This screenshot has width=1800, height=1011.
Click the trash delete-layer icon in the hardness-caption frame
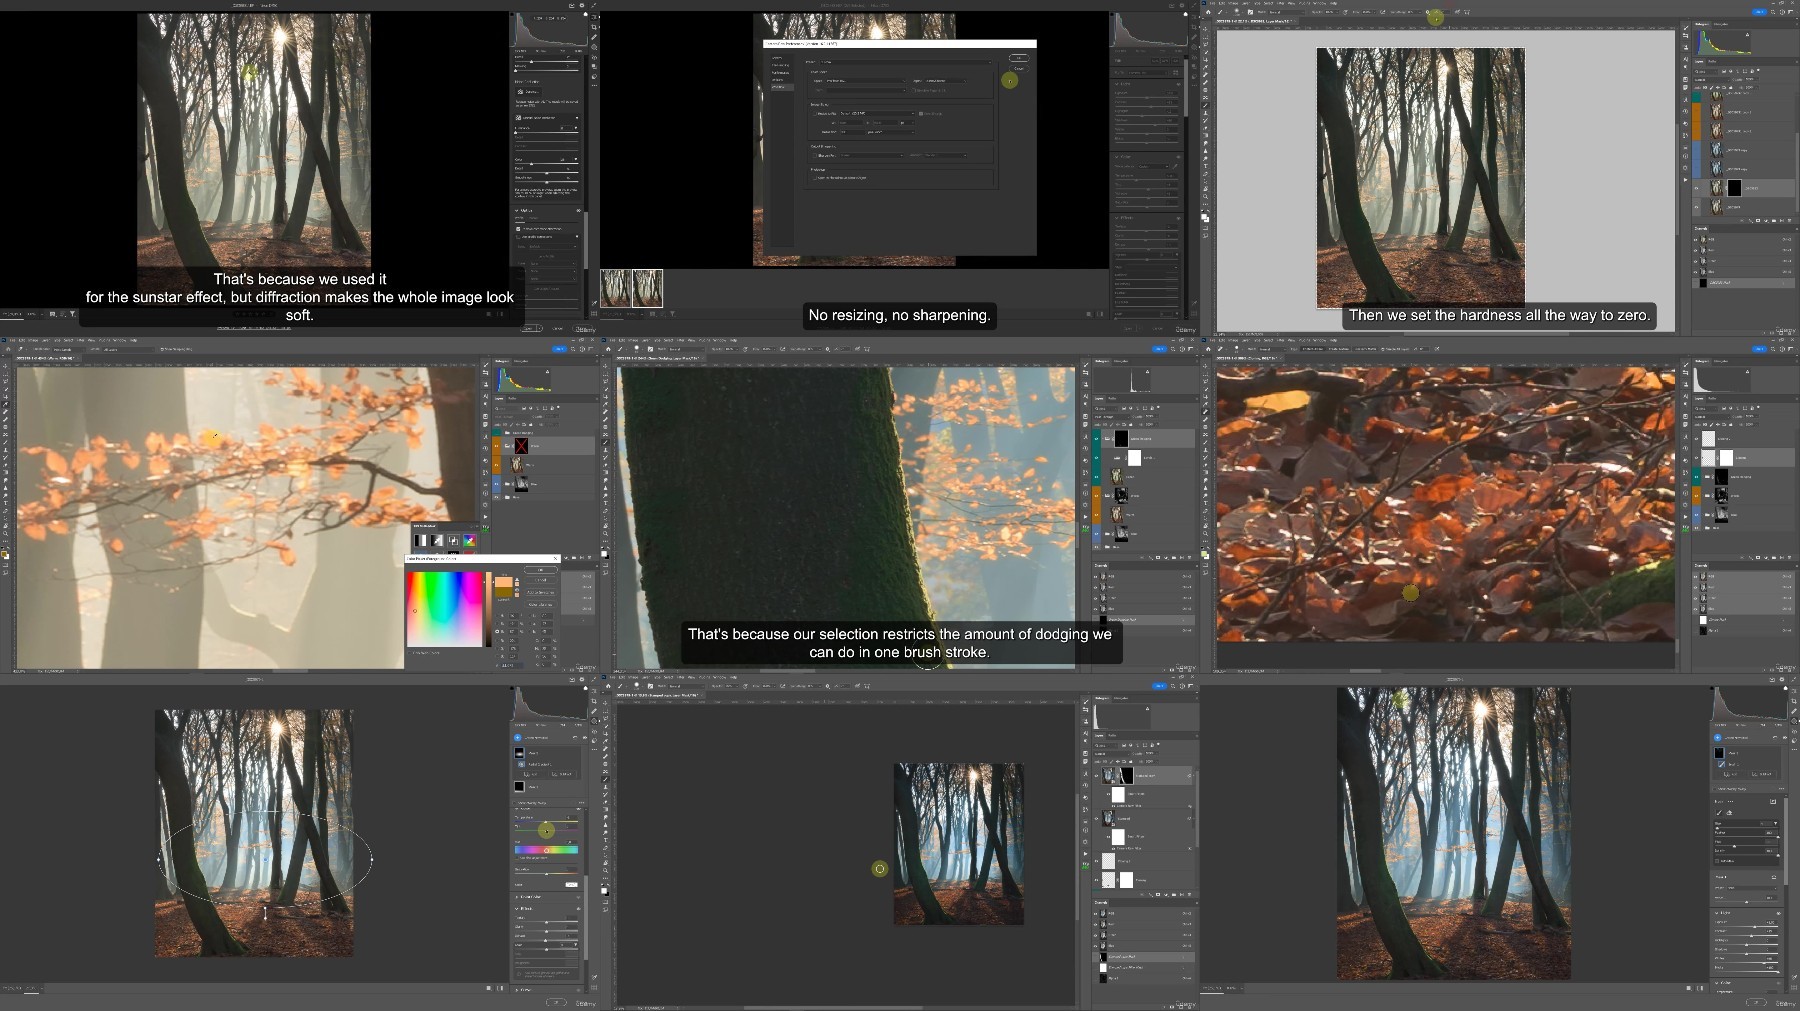1790,221
